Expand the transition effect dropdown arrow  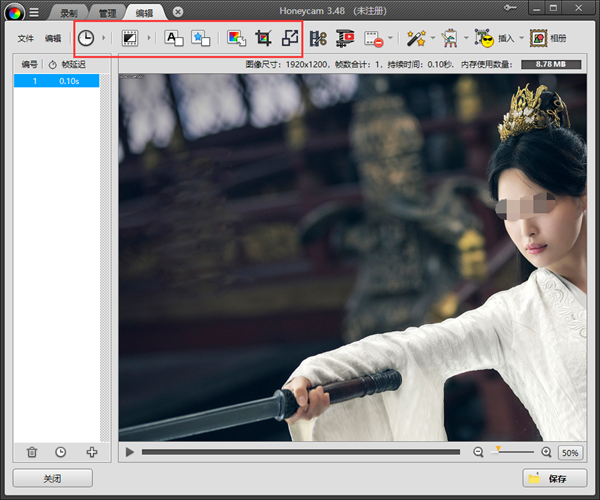pyautogui.click(x=150, y=38)
